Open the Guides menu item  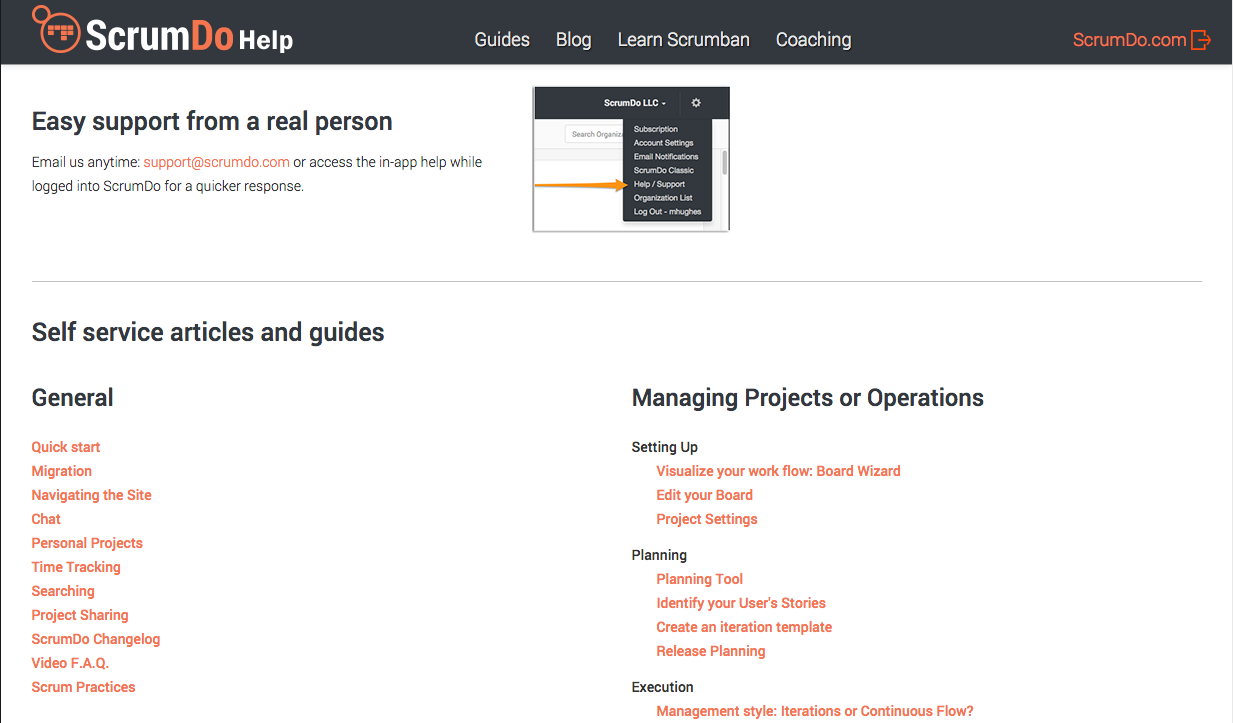(x=502, y=40)
